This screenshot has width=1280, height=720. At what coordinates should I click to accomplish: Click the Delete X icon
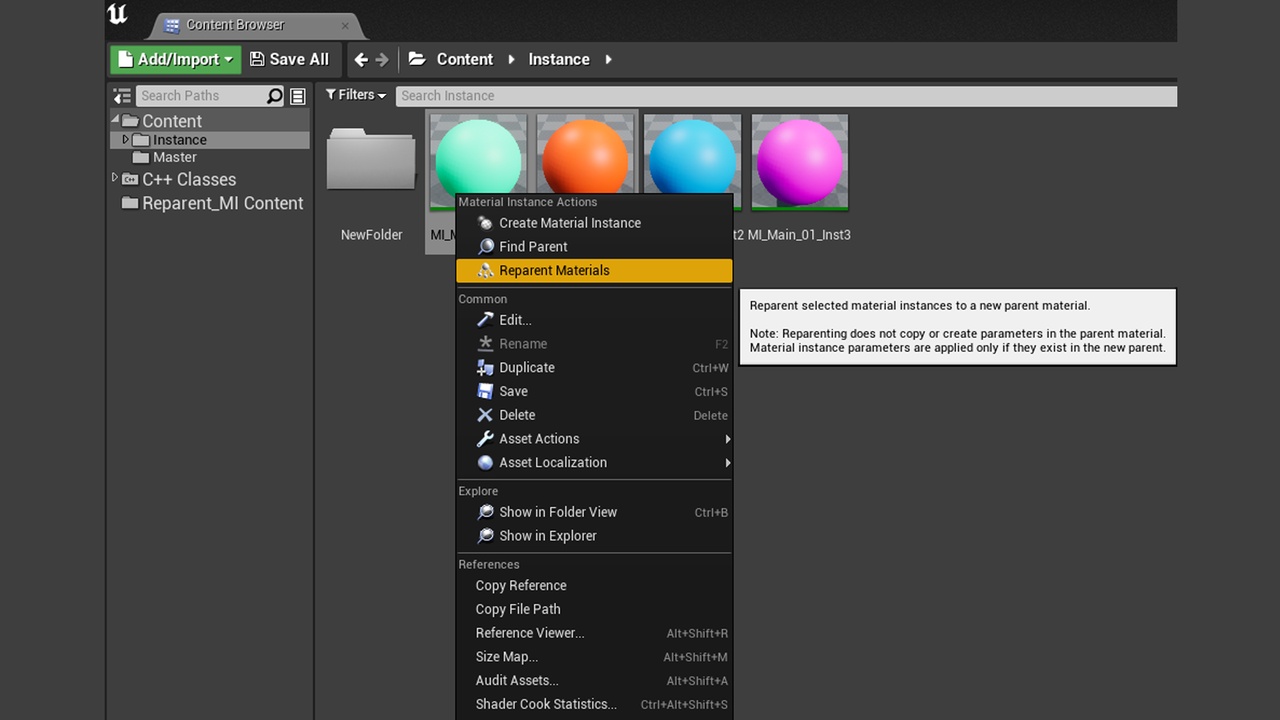[x=485, y=415]
